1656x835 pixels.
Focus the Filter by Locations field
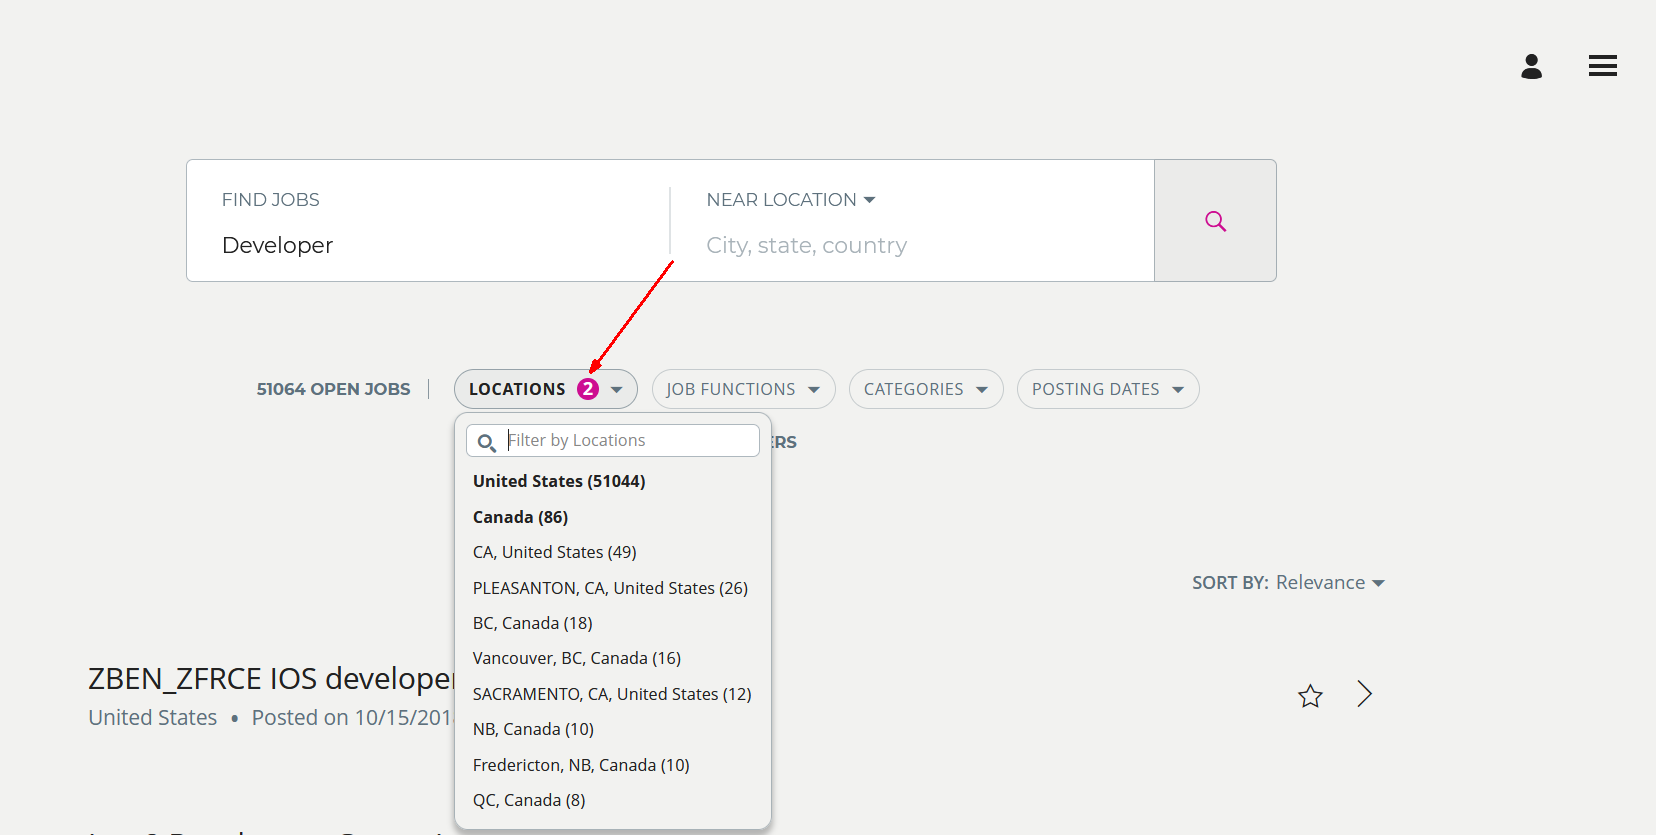[x=630, y=441]
